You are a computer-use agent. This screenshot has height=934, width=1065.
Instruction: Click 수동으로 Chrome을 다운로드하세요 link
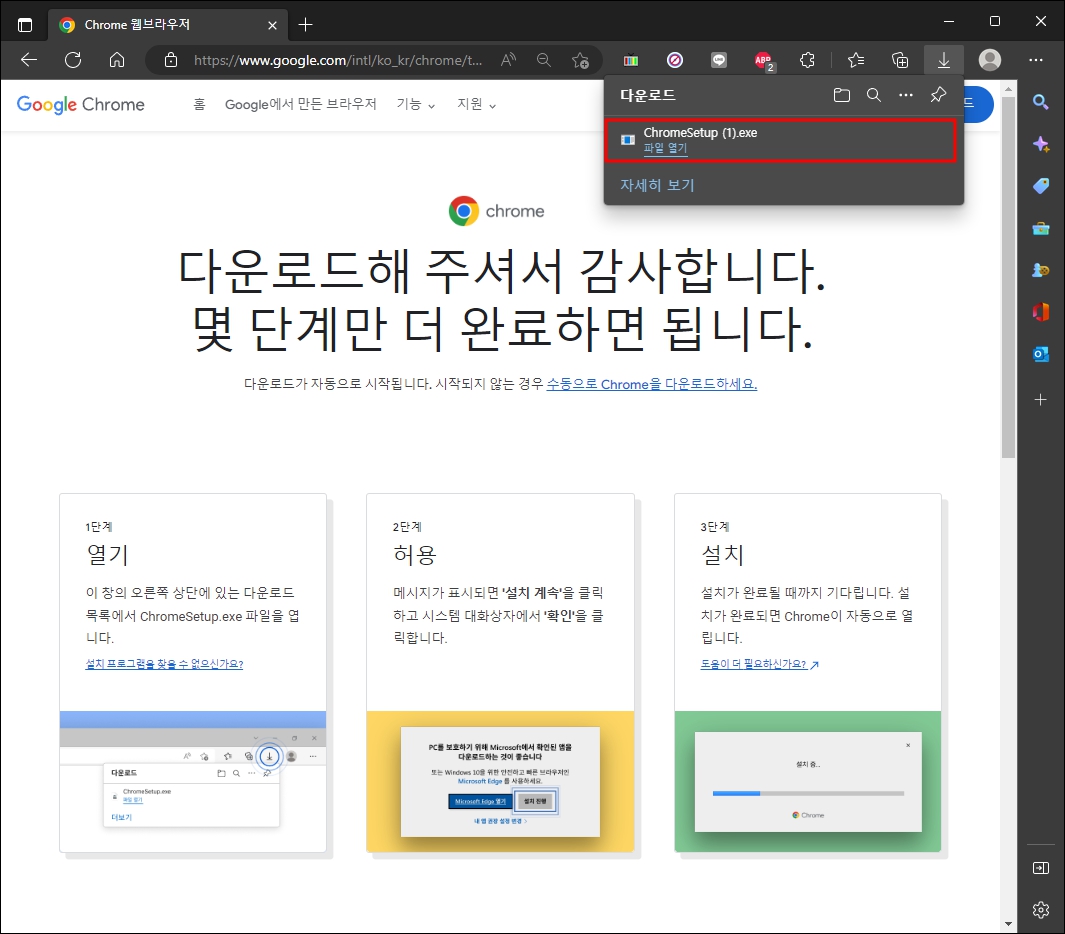click(x=651, y=384)
